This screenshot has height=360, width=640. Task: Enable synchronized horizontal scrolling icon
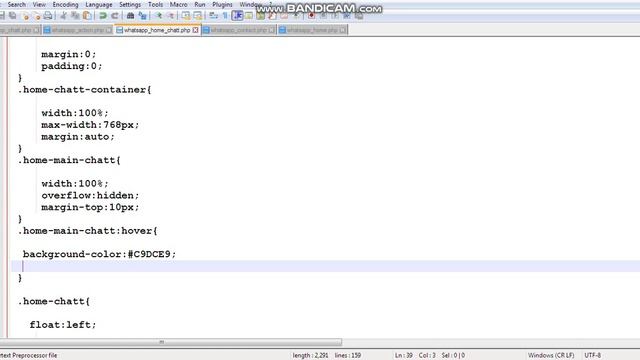point(198,16)
